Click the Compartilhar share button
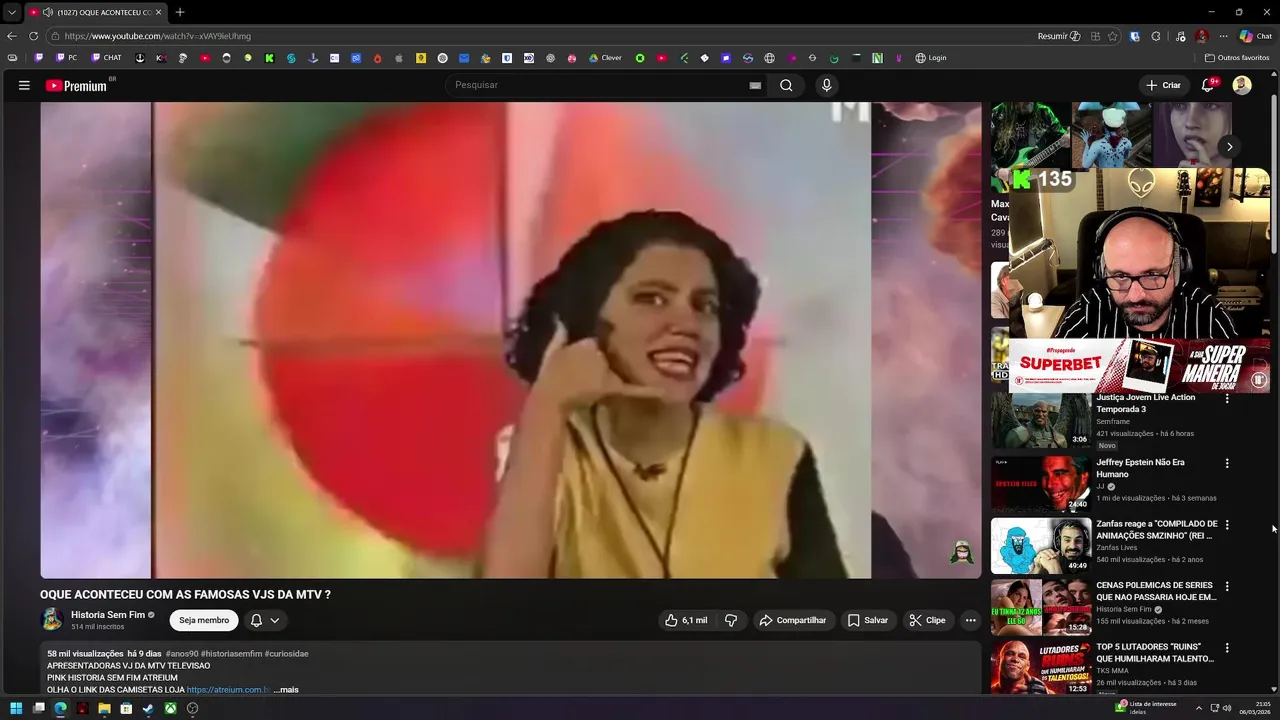The height and width of the screenshot is (720, 1280). point(793,620)
